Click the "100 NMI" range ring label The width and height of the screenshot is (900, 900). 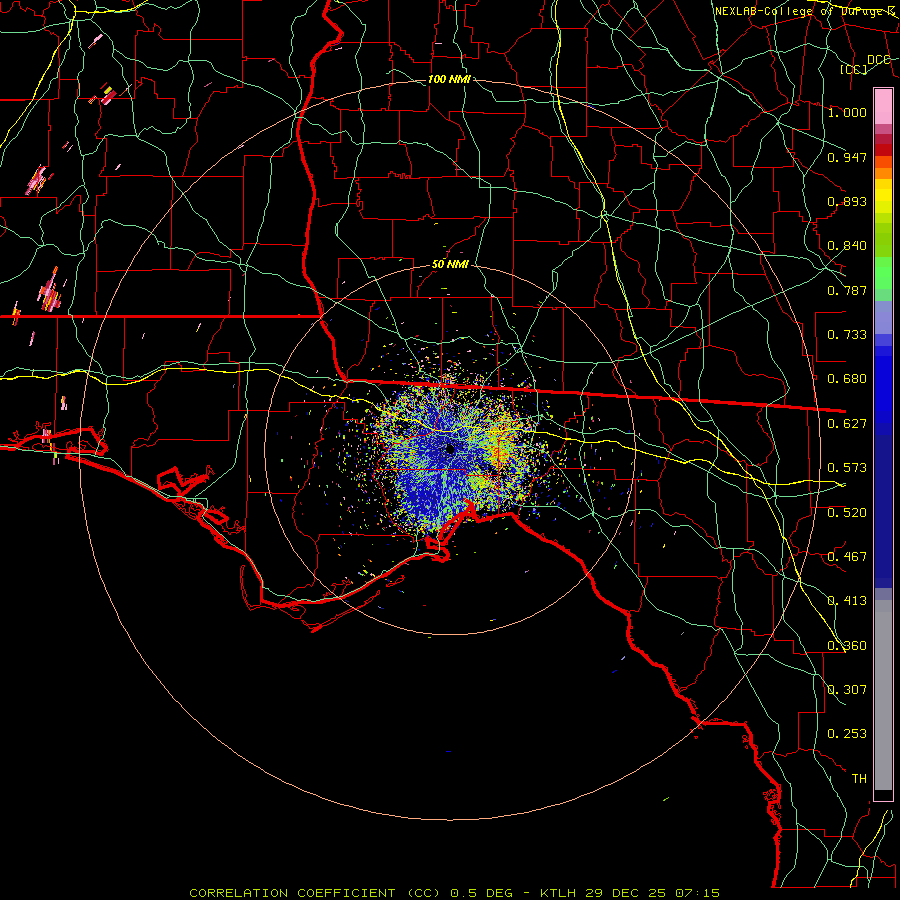tap(449, 79)
